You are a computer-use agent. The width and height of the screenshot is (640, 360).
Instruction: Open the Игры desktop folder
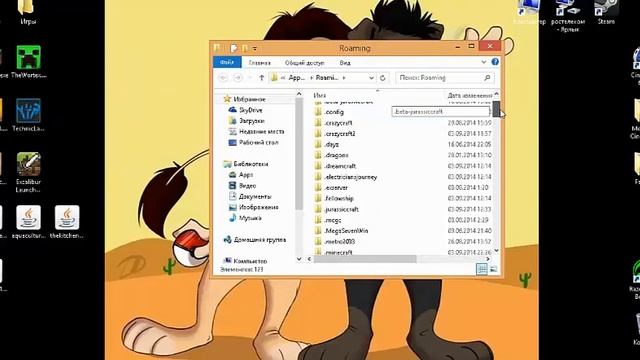coord(28,12)
